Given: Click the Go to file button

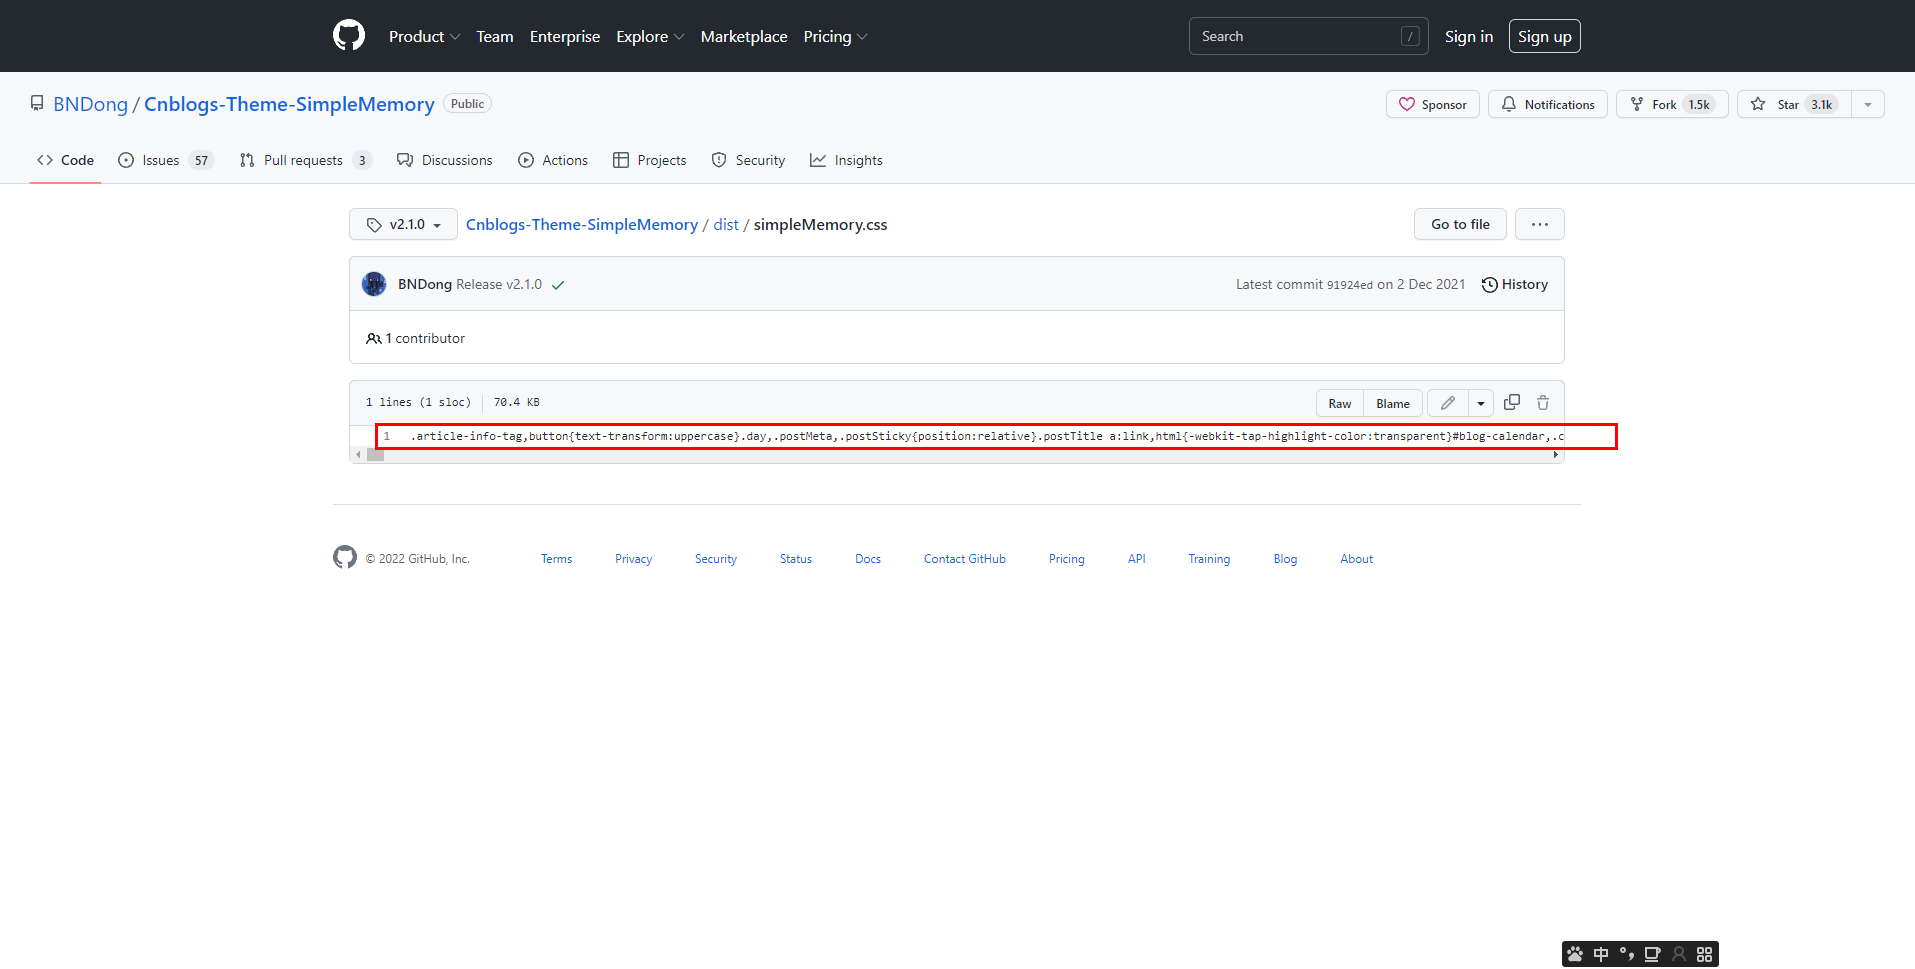Looking at the screenshot, I should click(x=1460, y=224).
